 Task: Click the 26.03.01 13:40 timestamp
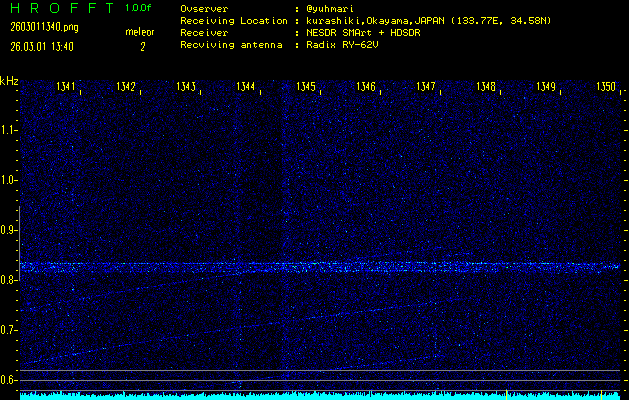[38, 46]
